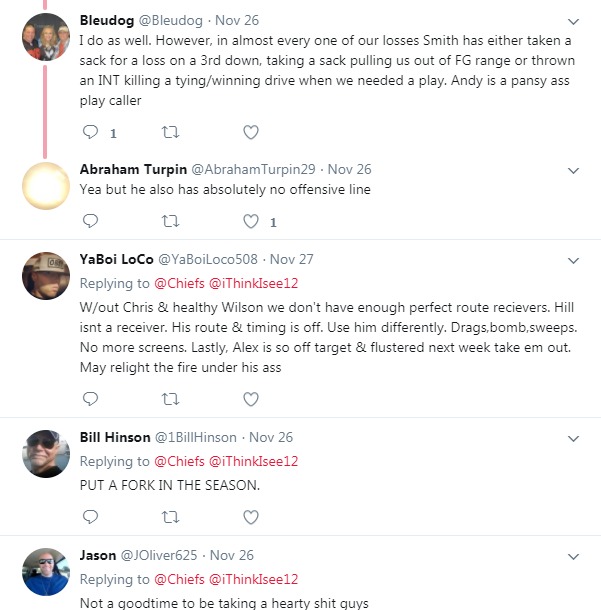Retweet Abraham Turpin's tweet
The width and height of the screenshot is (601, 610).
(171, 221)
